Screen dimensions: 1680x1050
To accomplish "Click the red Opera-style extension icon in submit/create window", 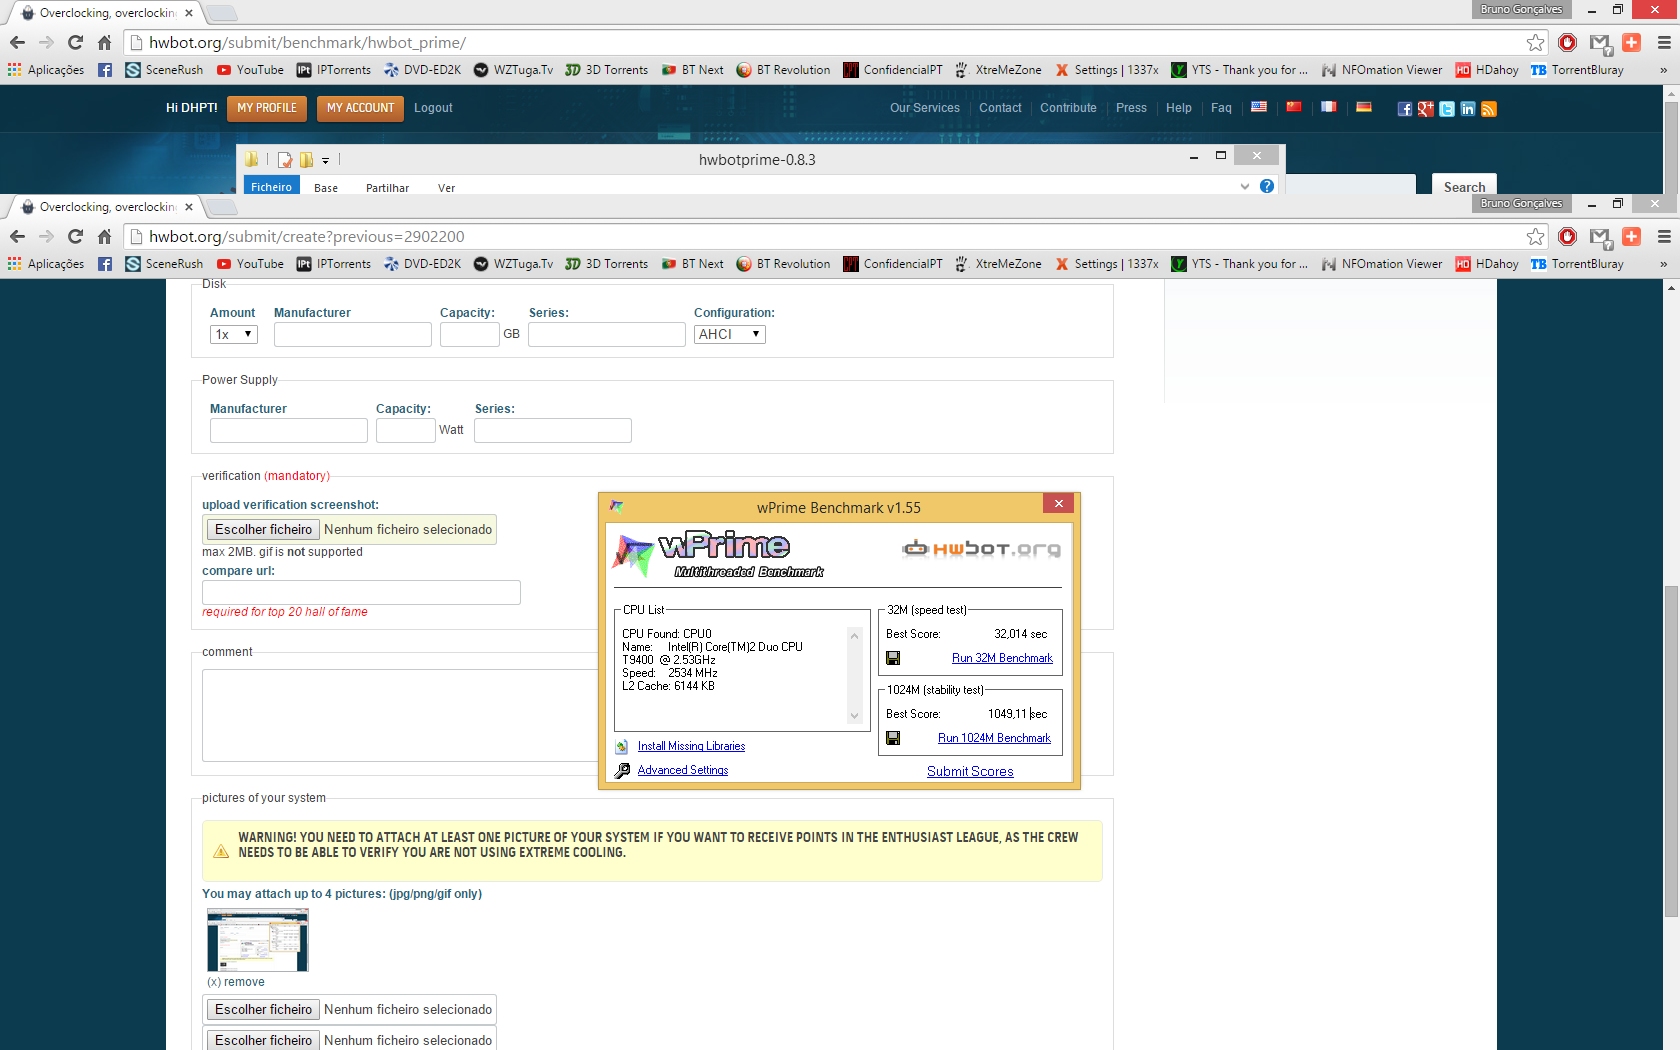I will point(1568,236).
